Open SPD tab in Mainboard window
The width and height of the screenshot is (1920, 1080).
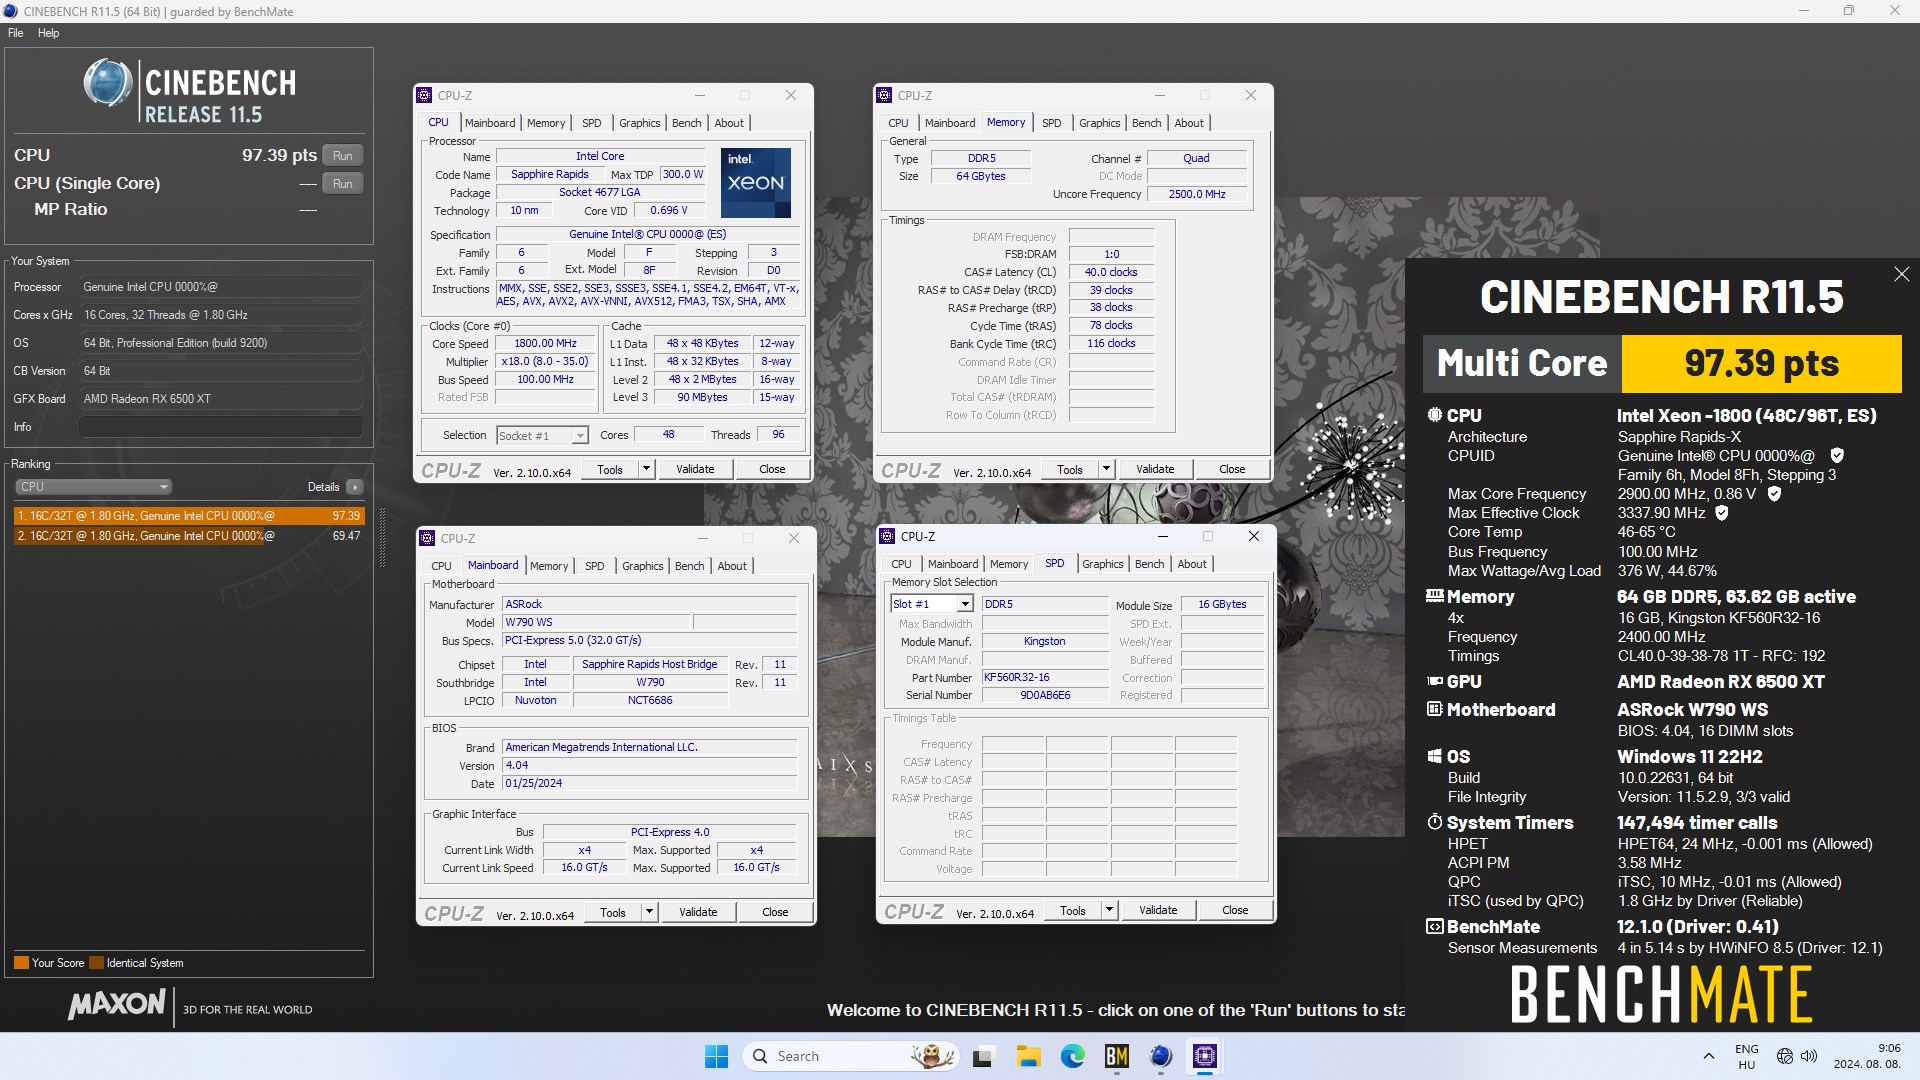594,566
